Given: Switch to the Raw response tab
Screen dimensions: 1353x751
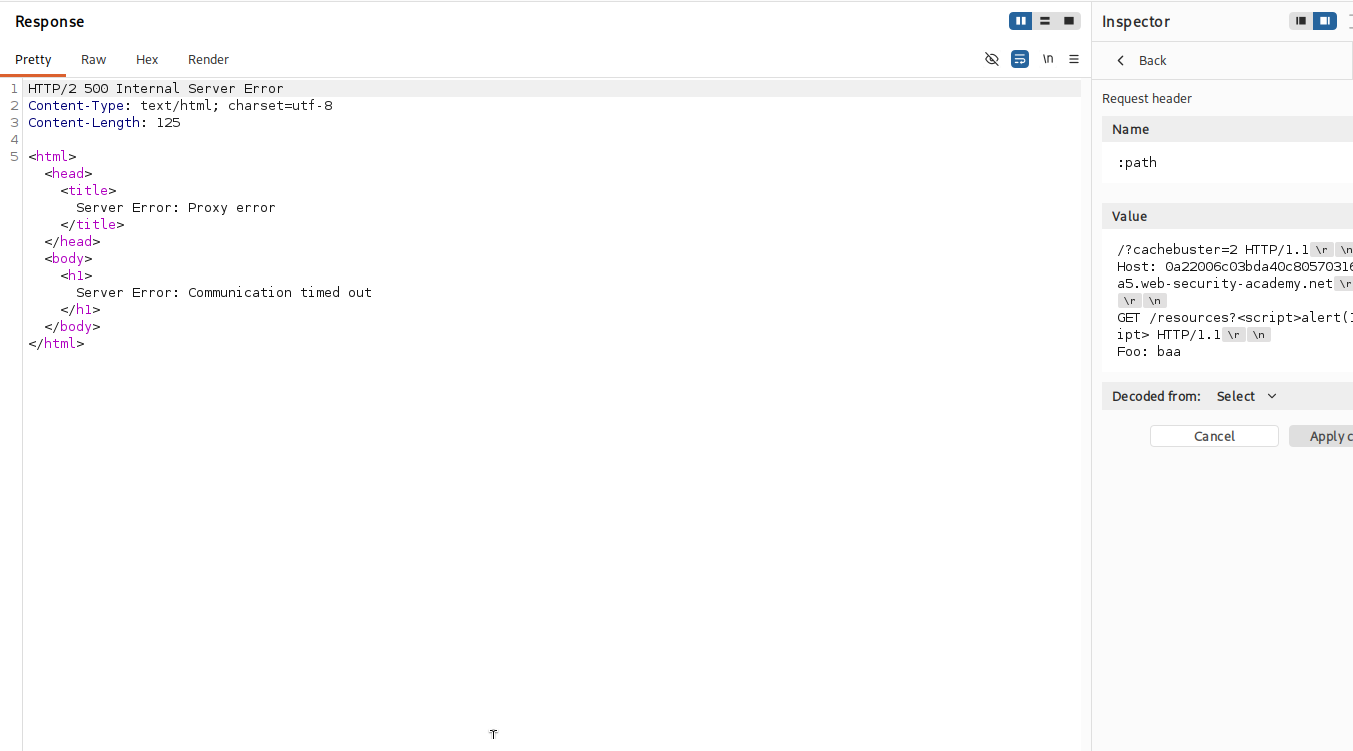Looking at the screenshot, I should click(94, 59).
